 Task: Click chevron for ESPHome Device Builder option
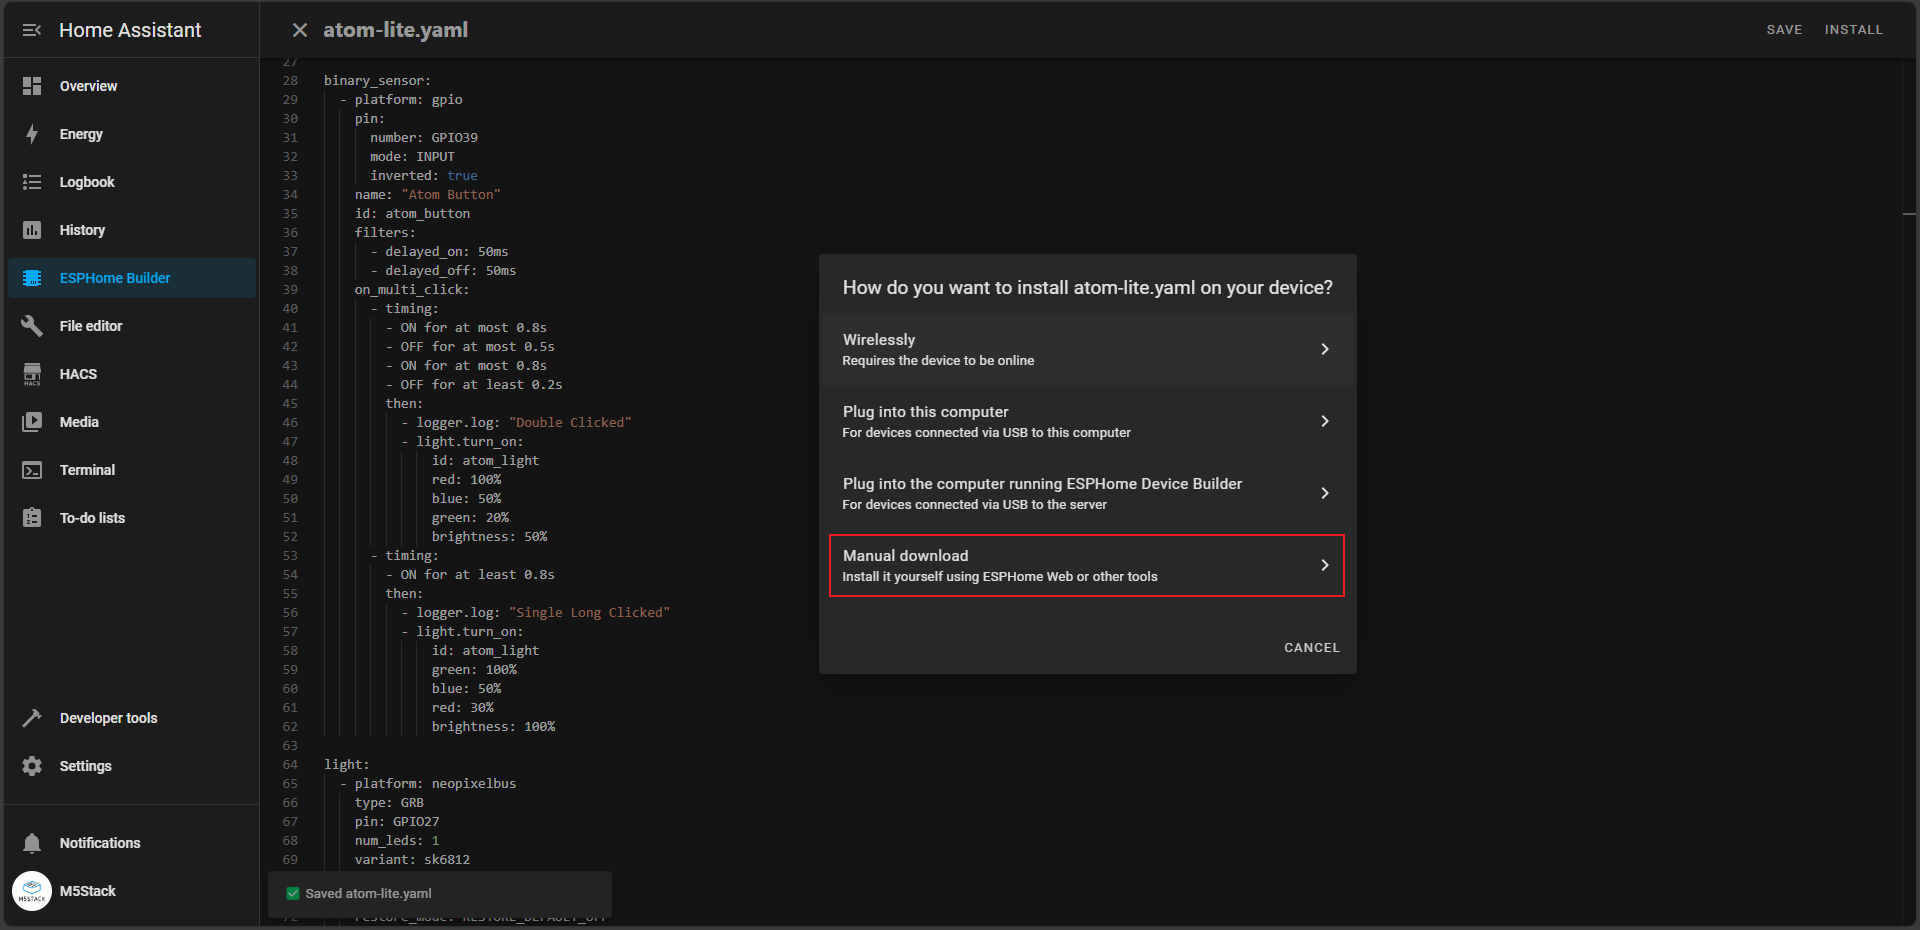pyautogui.click(x=1324, y=493)
